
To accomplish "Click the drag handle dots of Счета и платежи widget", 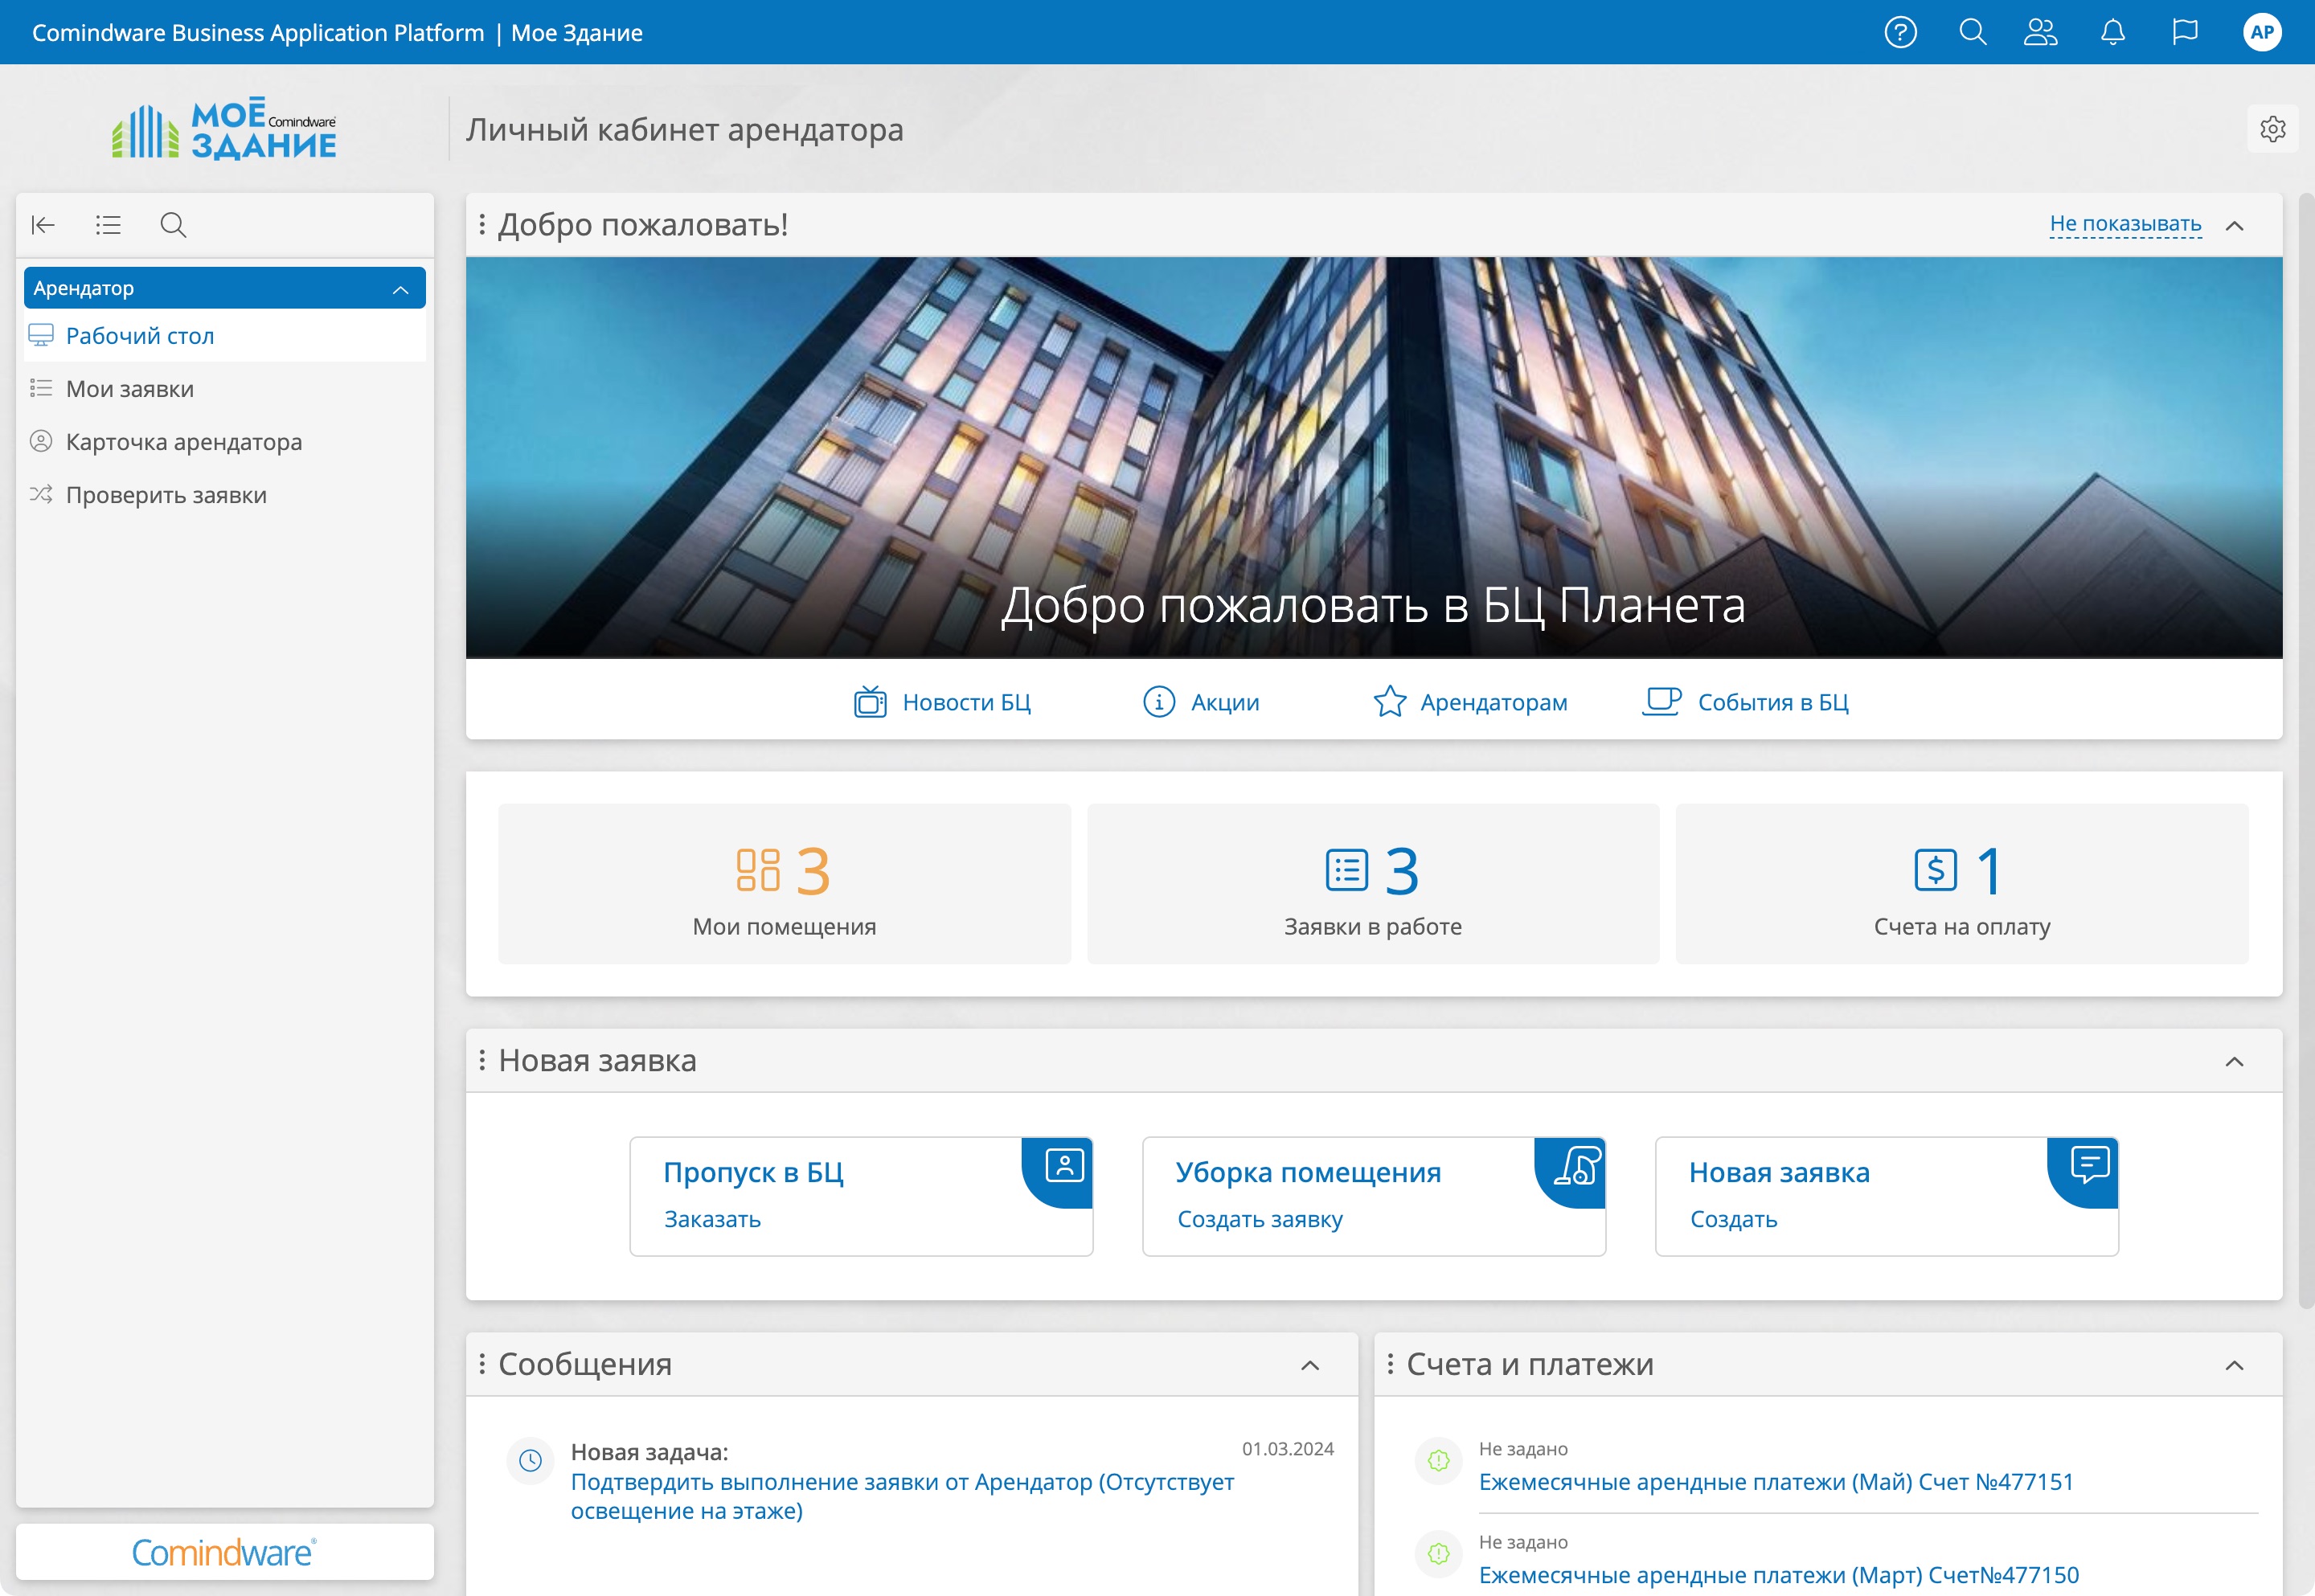I will 1390,1364.
